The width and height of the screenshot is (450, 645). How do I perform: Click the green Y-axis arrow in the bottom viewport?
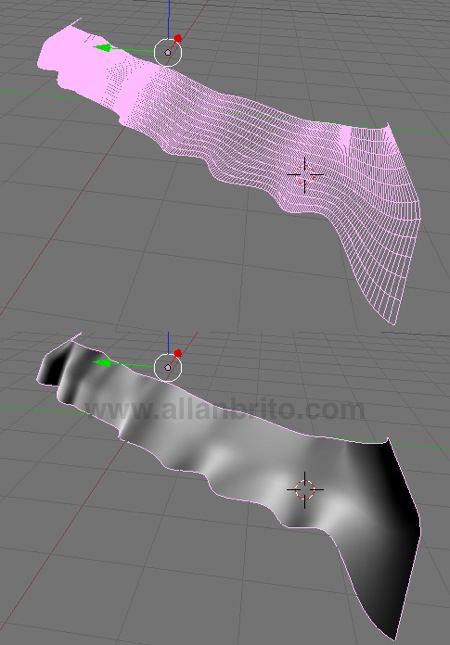coord(102,363)
